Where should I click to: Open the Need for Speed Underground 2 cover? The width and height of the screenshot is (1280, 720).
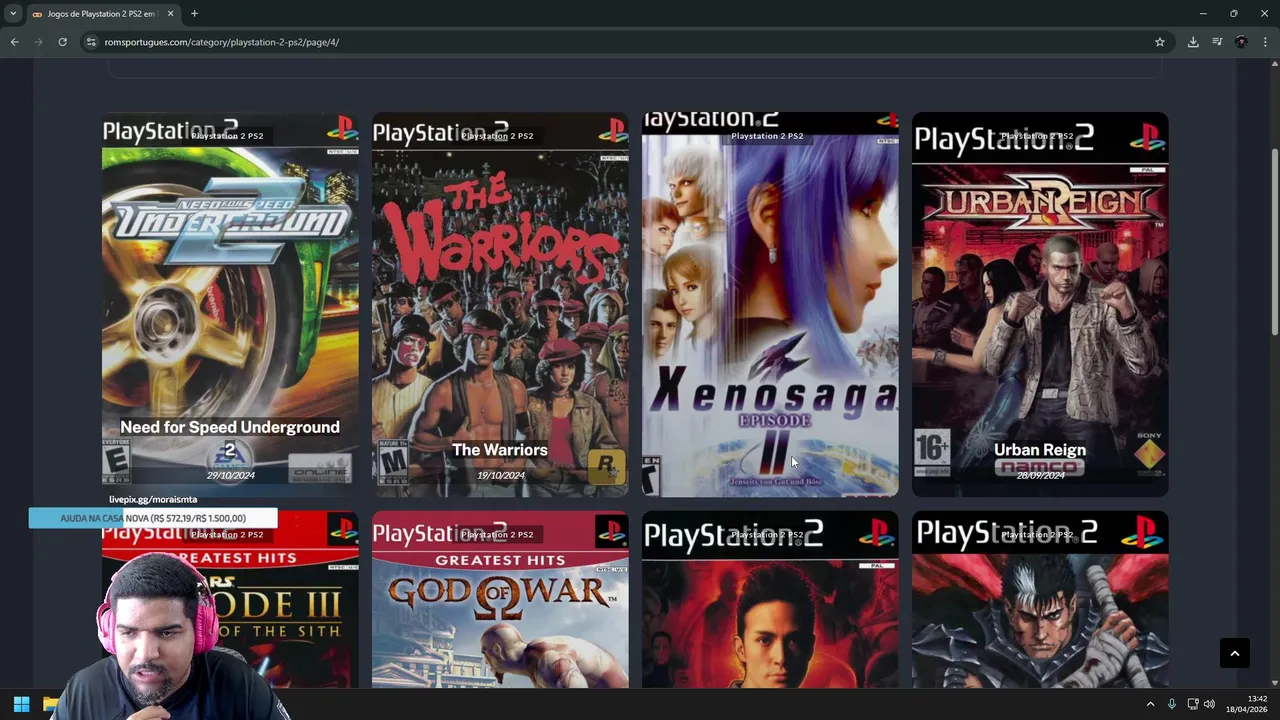pyautogui.click(x=230, y=304)
